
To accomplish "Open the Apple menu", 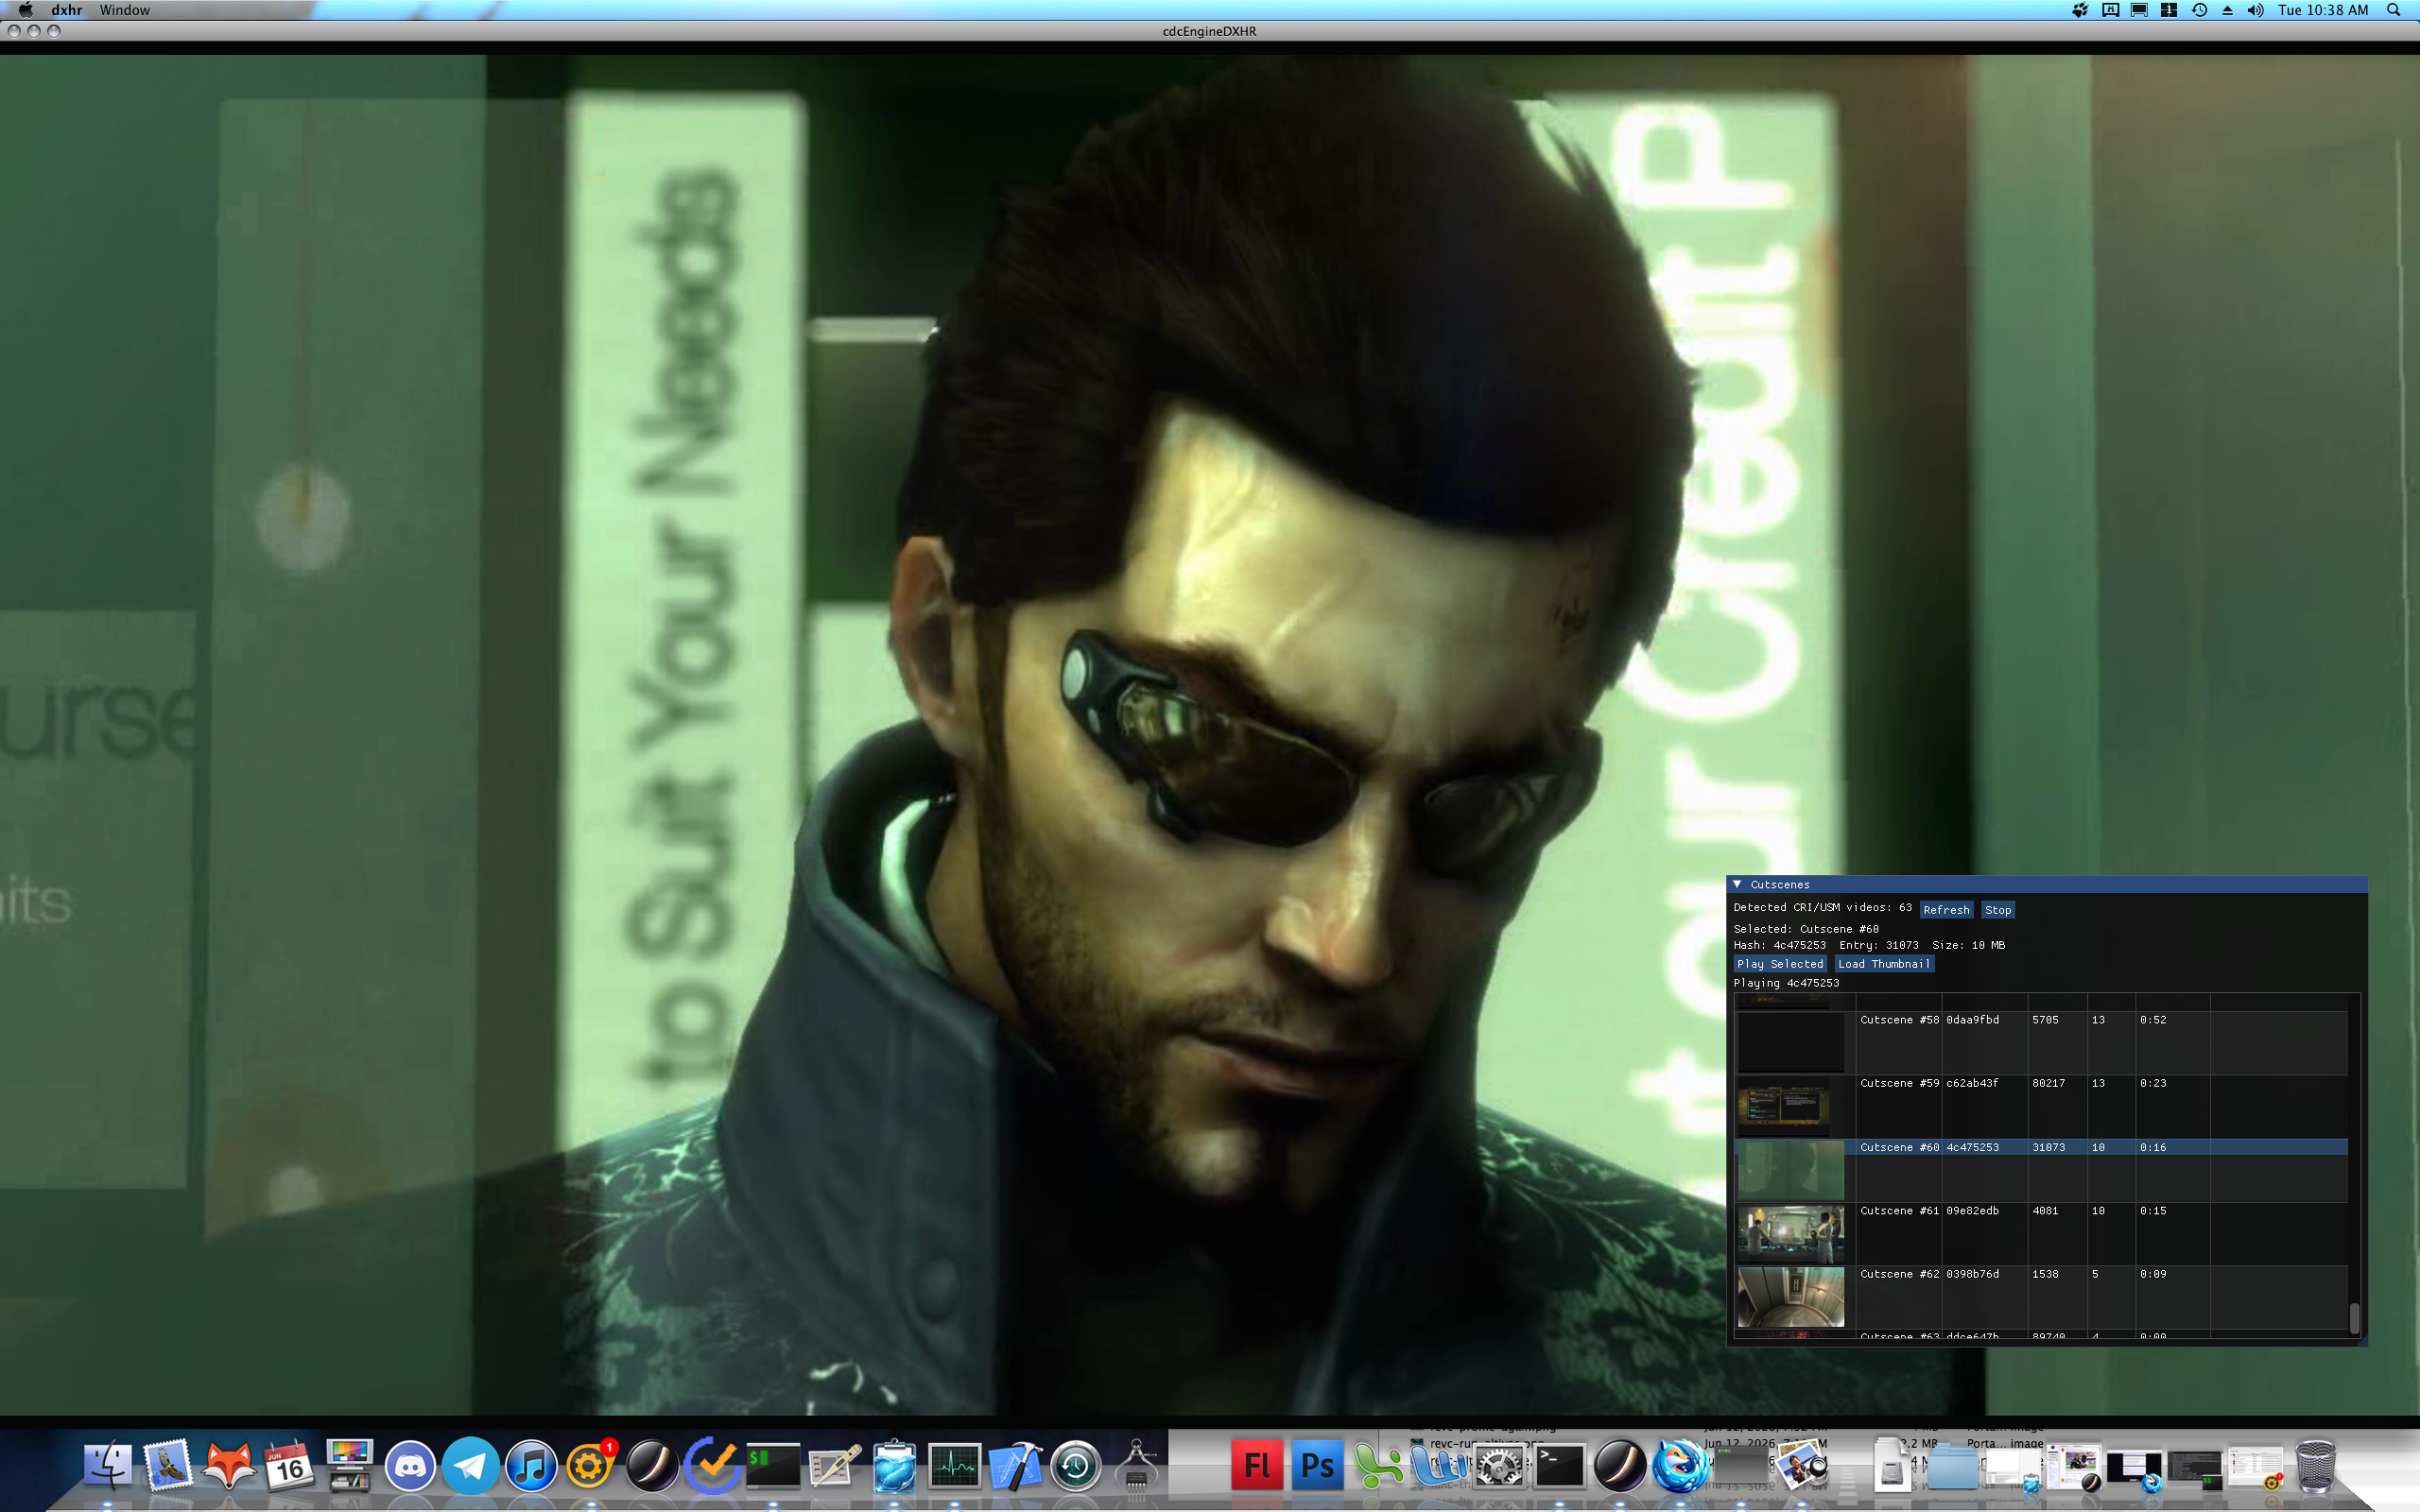I will pyautogui.click(x=26, y=10).
